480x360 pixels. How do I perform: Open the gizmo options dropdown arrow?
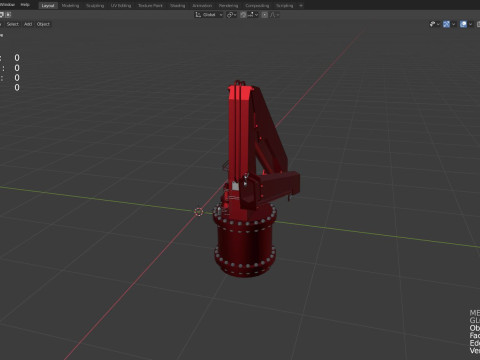[453, 24]
